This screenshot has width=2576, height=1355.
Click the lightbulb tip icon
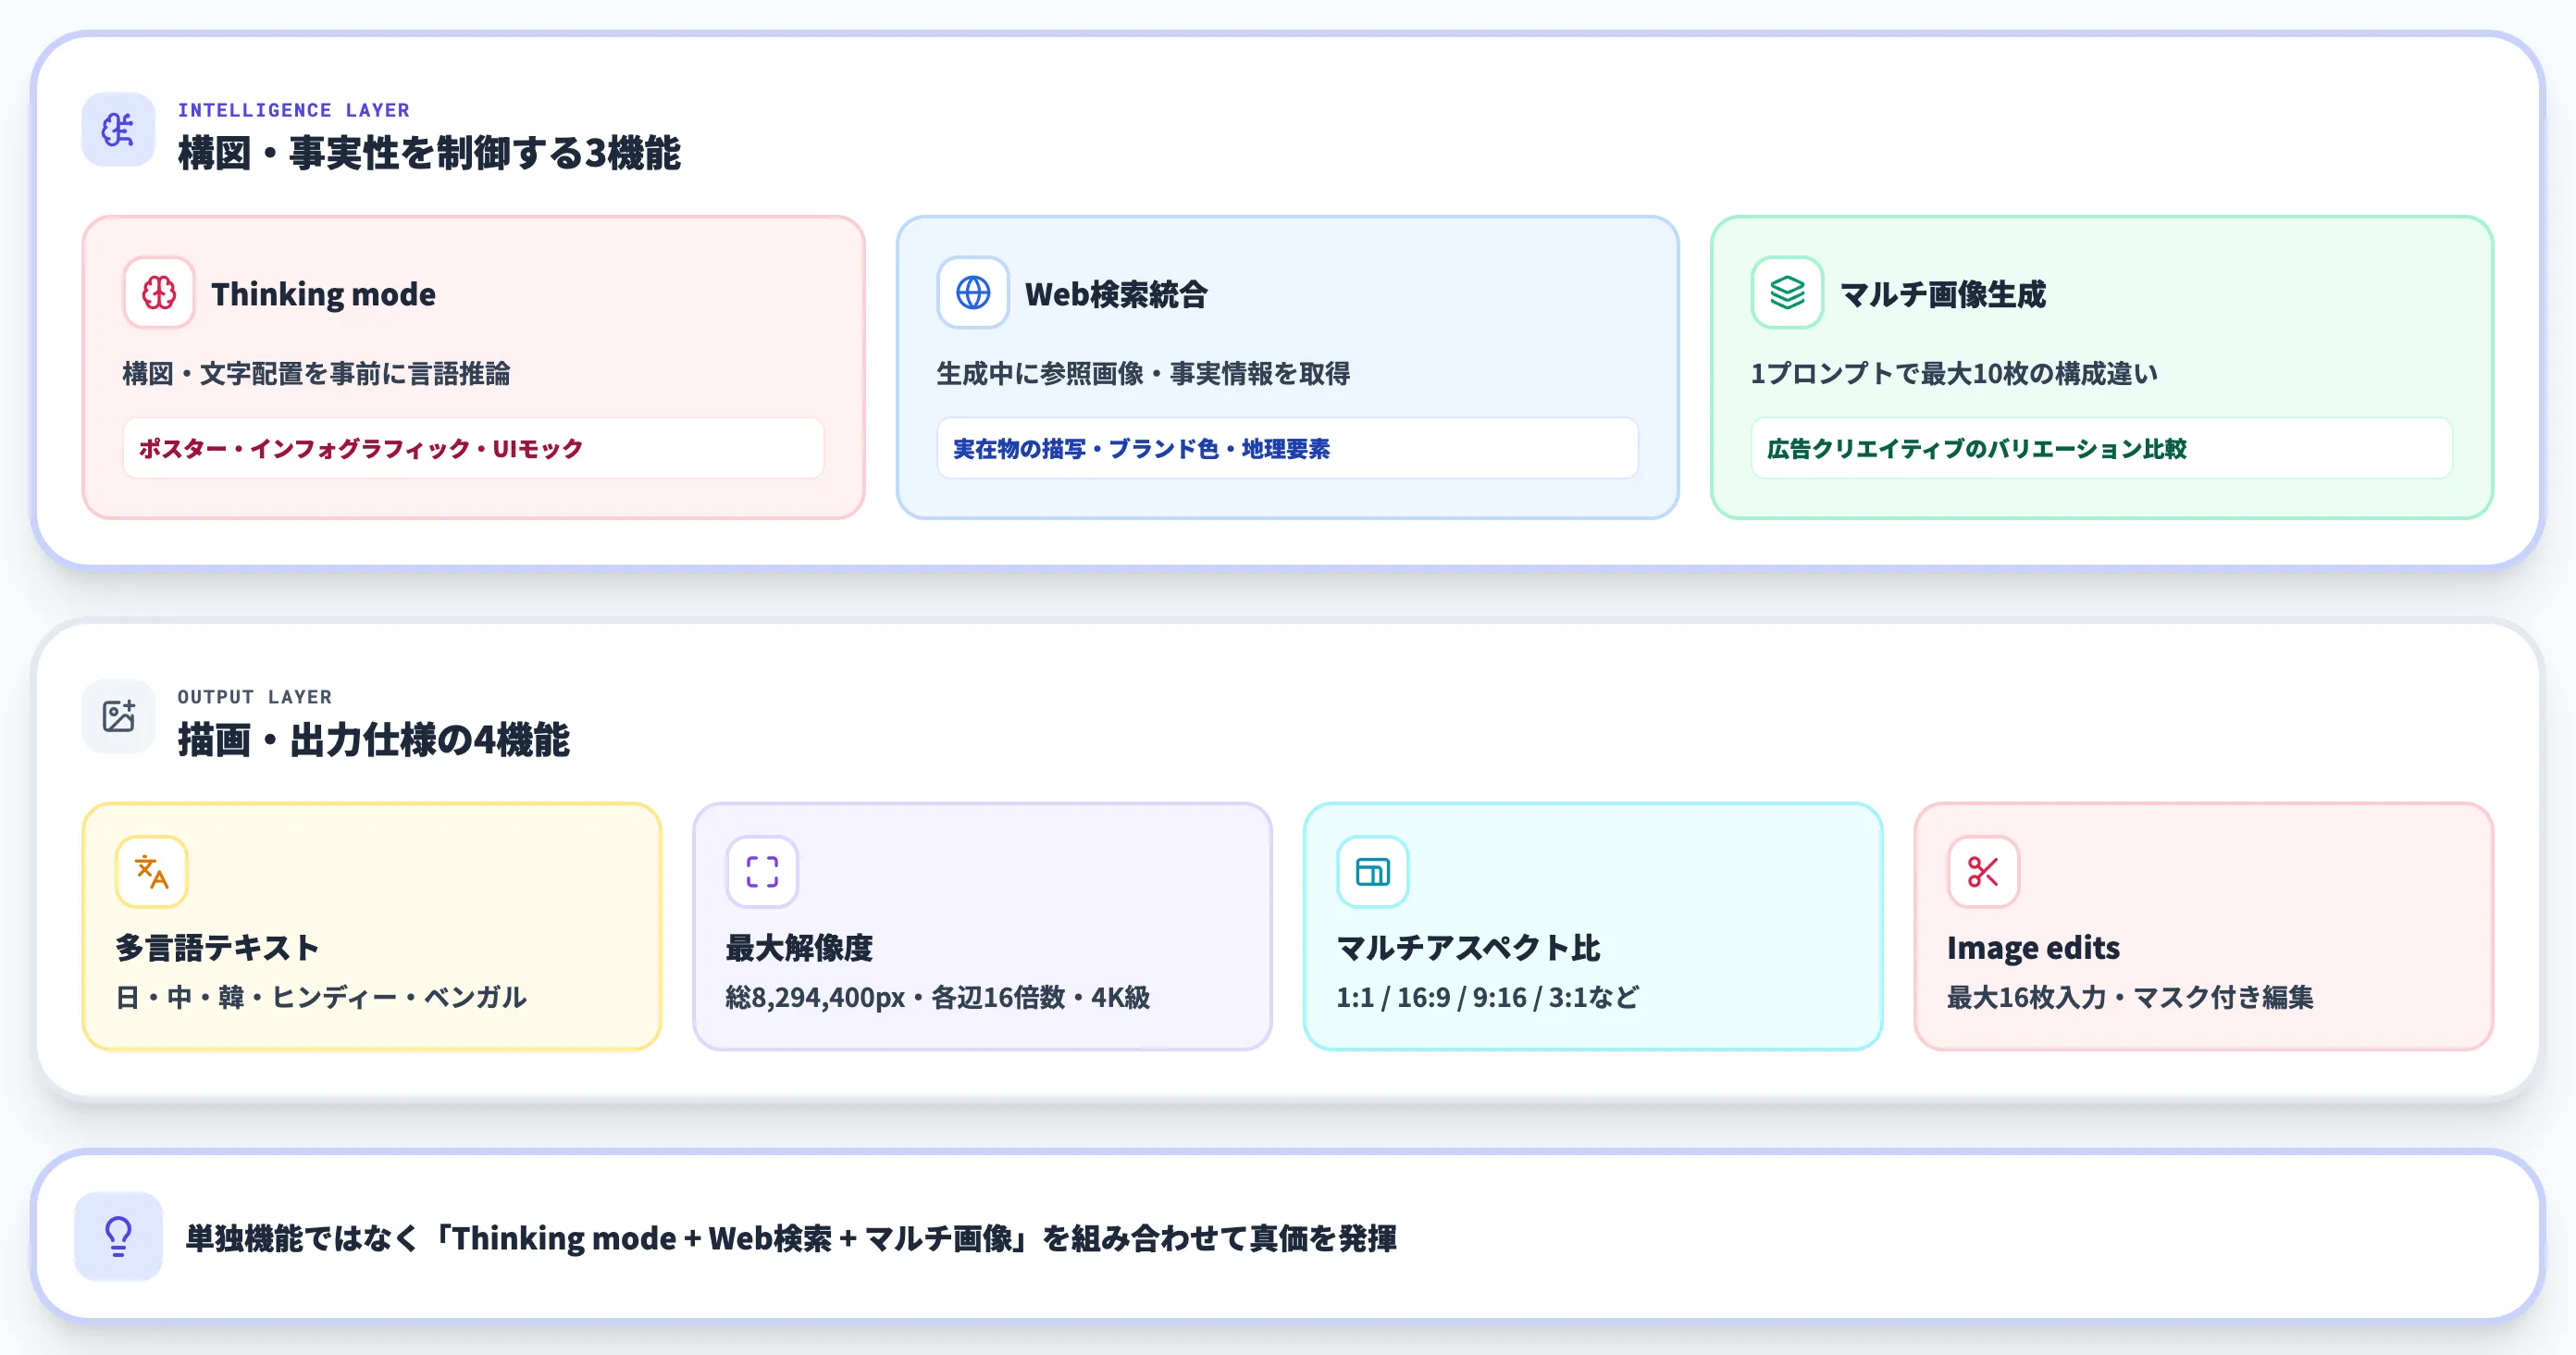point(117,1237)
